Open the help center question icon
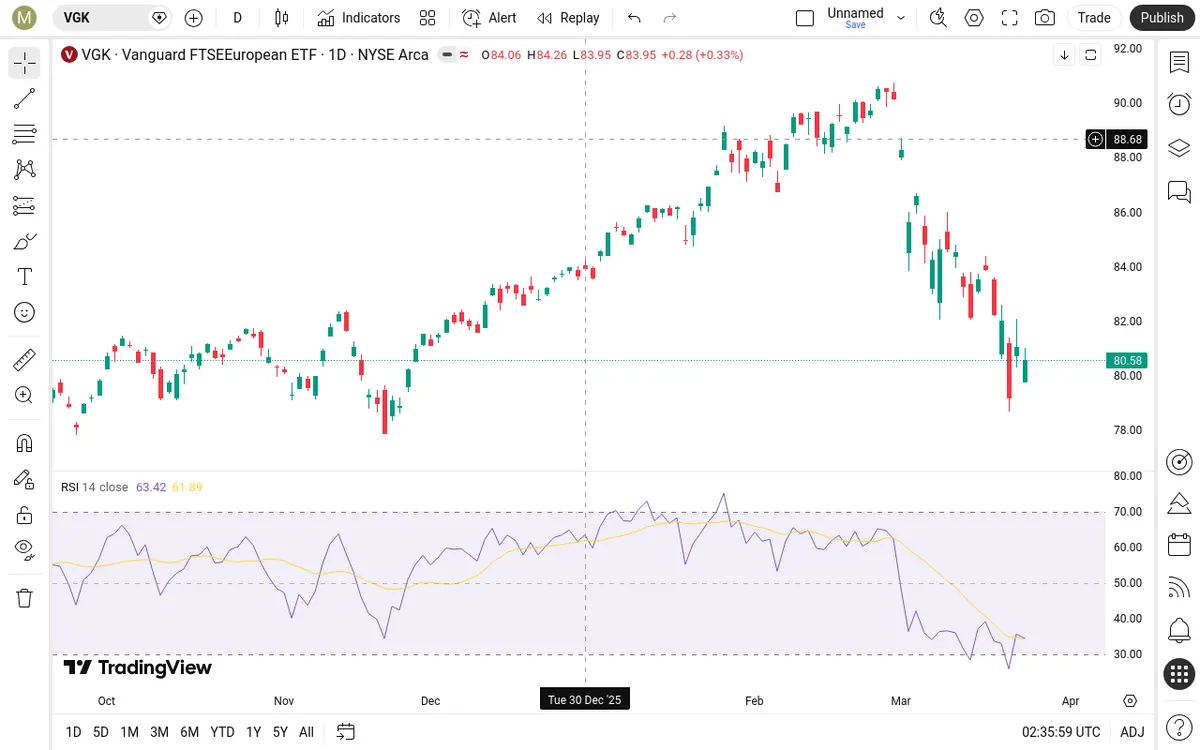The image size is (1200, 750). [x=1179, y=728]
